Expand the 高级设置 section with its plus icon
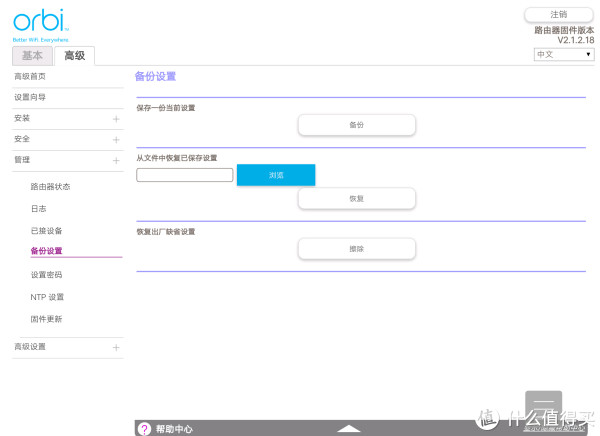Screen dimensions: 600x436 [x=116, y=347]
